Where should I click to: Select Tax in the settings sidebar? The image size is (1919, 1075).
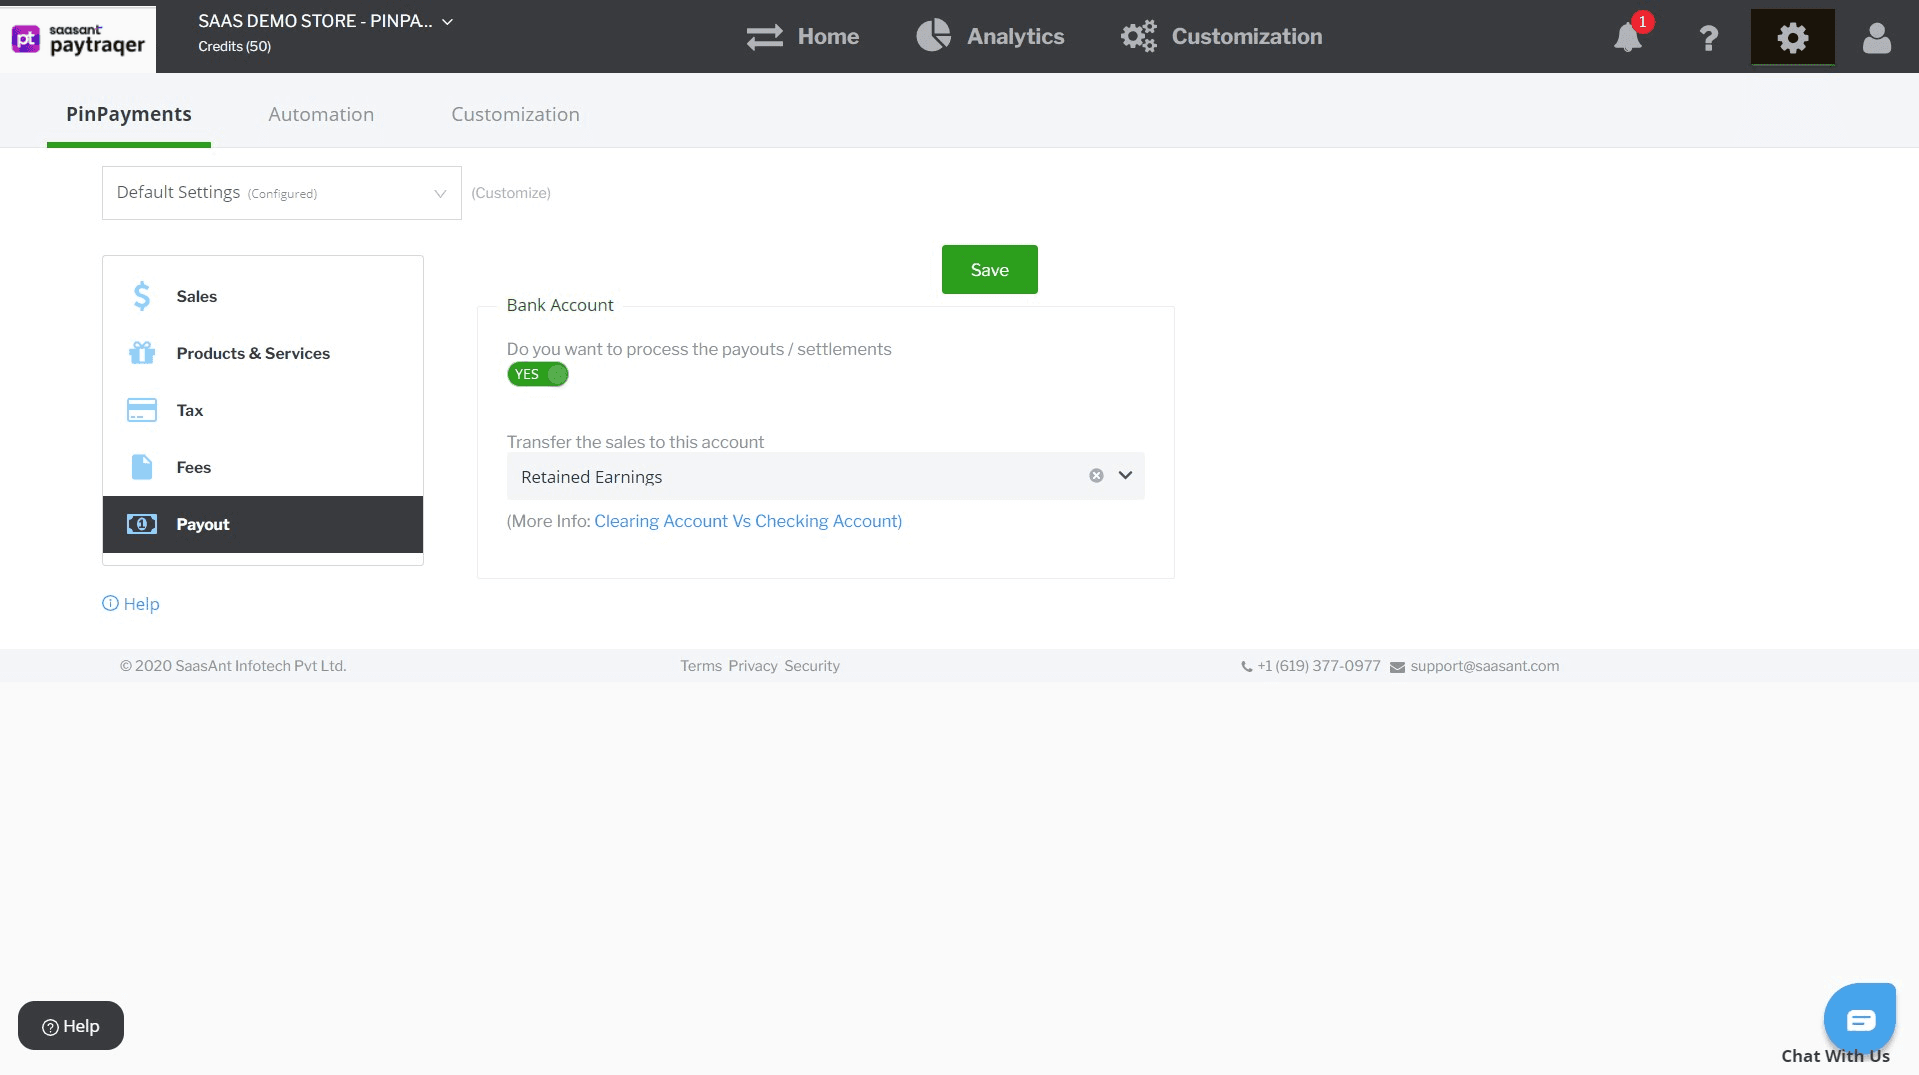263,410
